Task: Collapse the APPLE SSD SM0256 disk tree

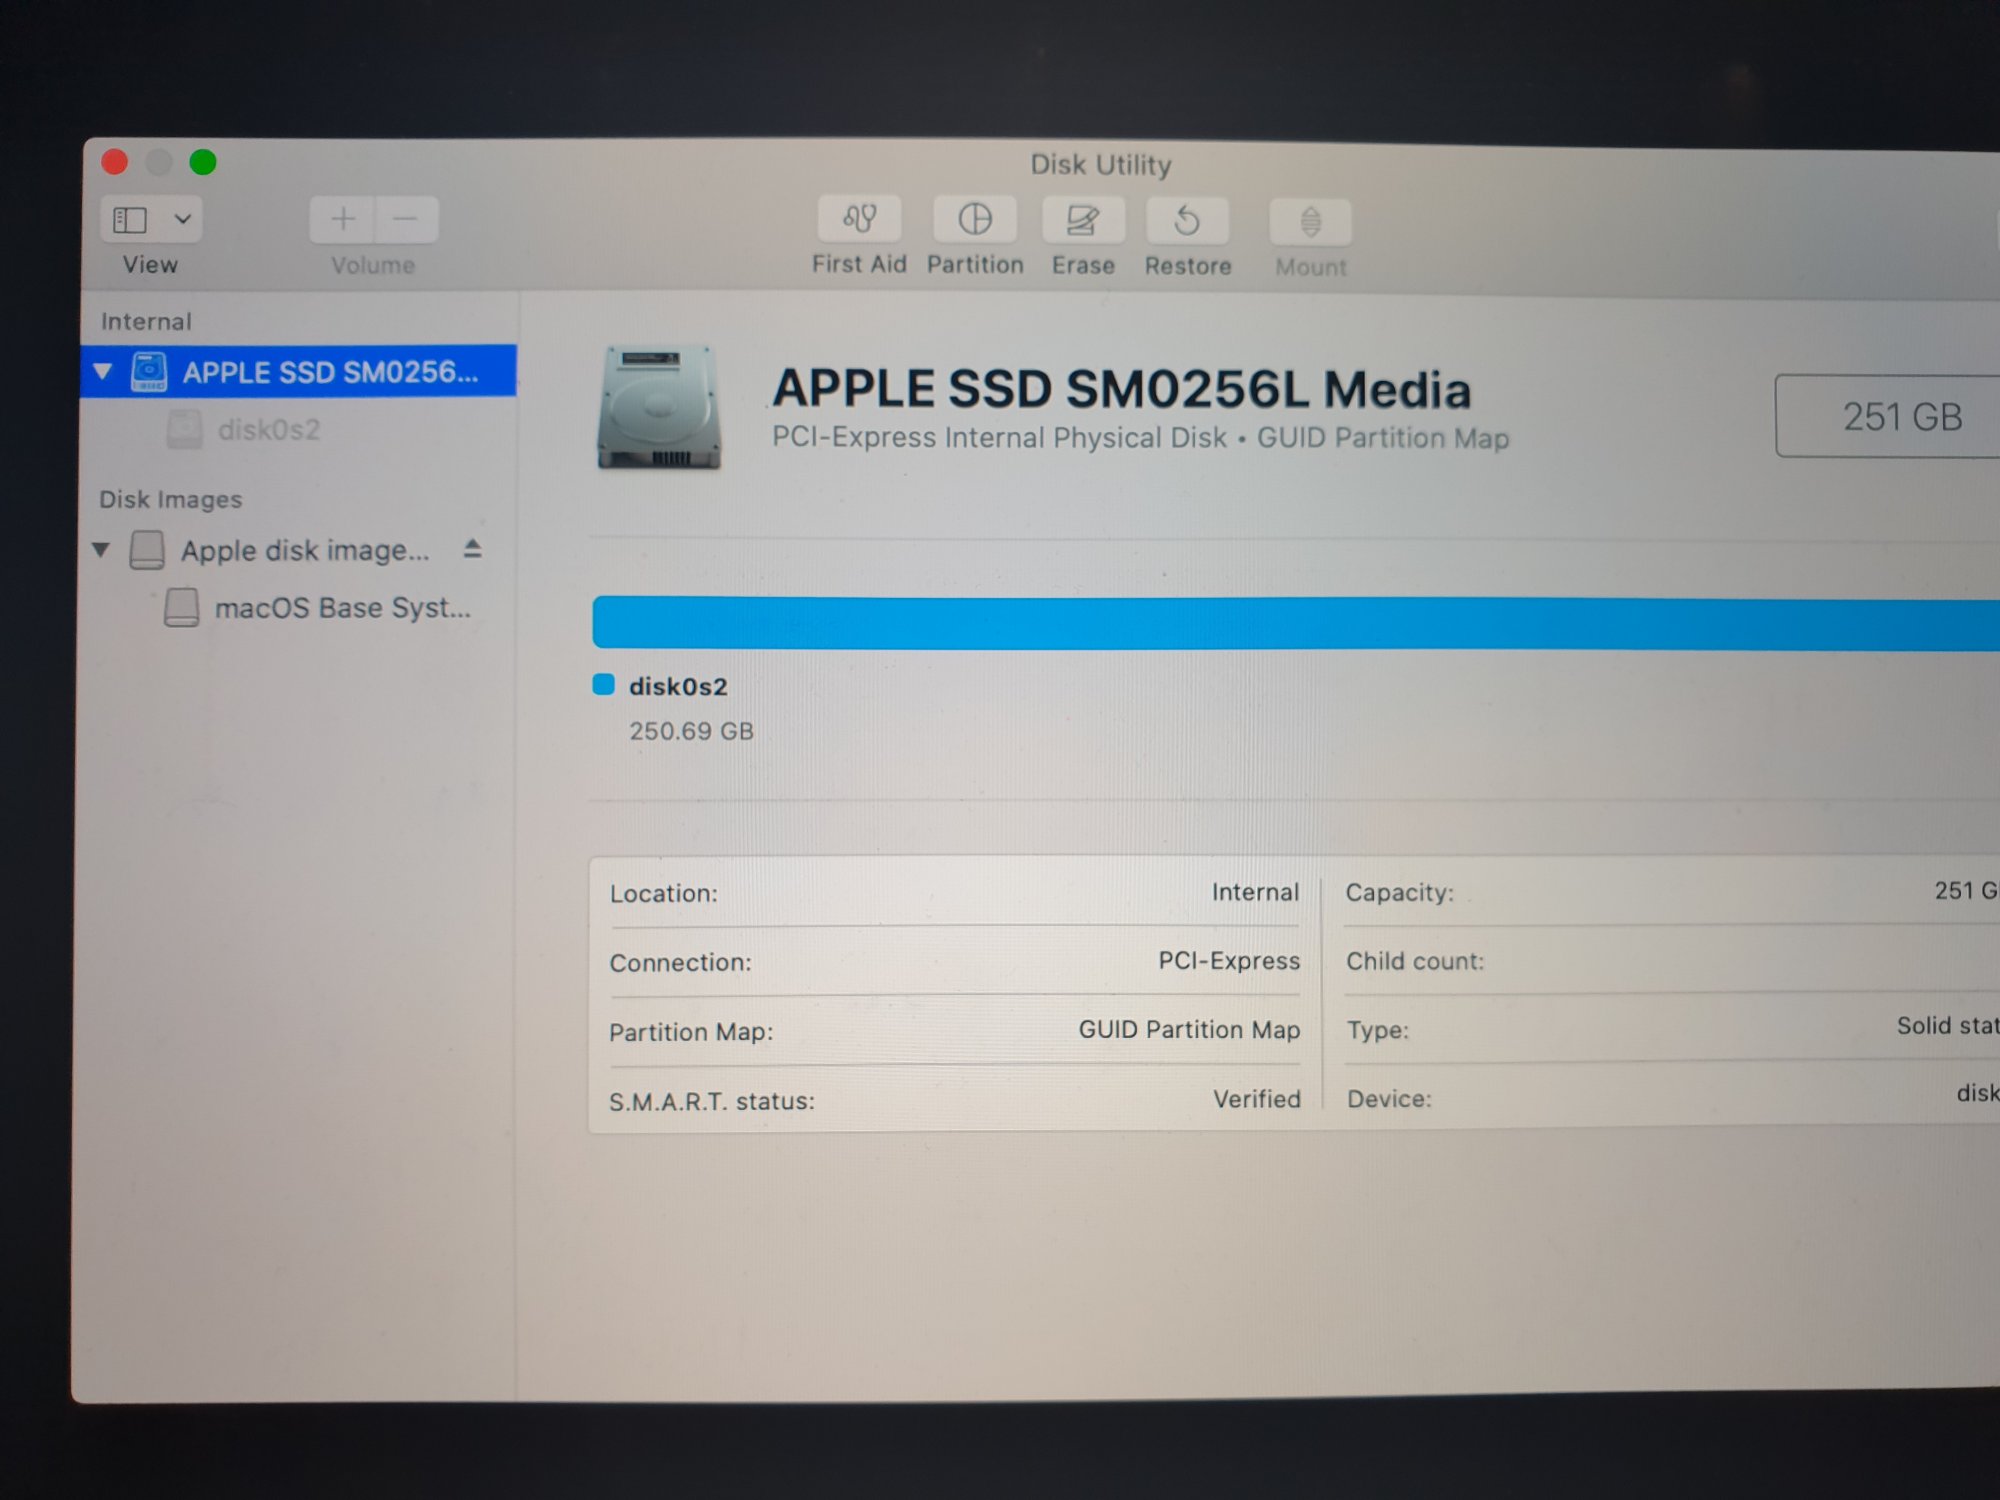Action: click(102, 371)
